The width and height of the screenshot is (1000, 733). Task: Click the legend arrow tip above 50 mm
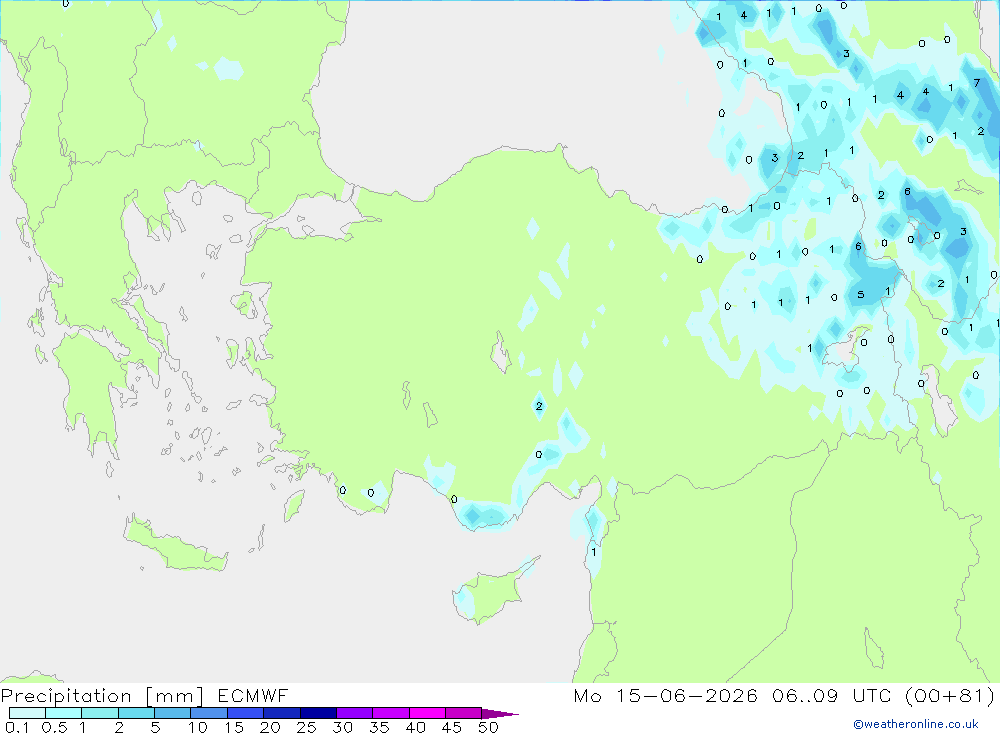click(x=500, y=714)
